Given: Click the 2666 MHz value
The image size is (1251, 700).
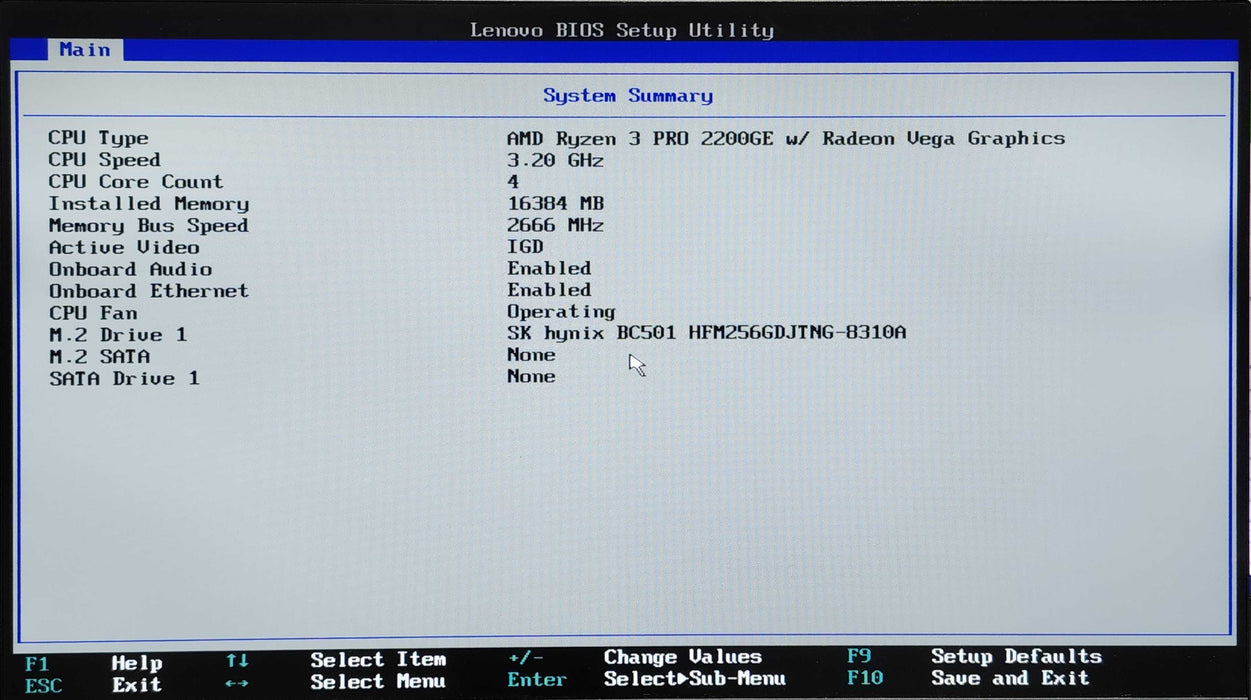Looking at the screenshot, I should click(x=555, y=226).
